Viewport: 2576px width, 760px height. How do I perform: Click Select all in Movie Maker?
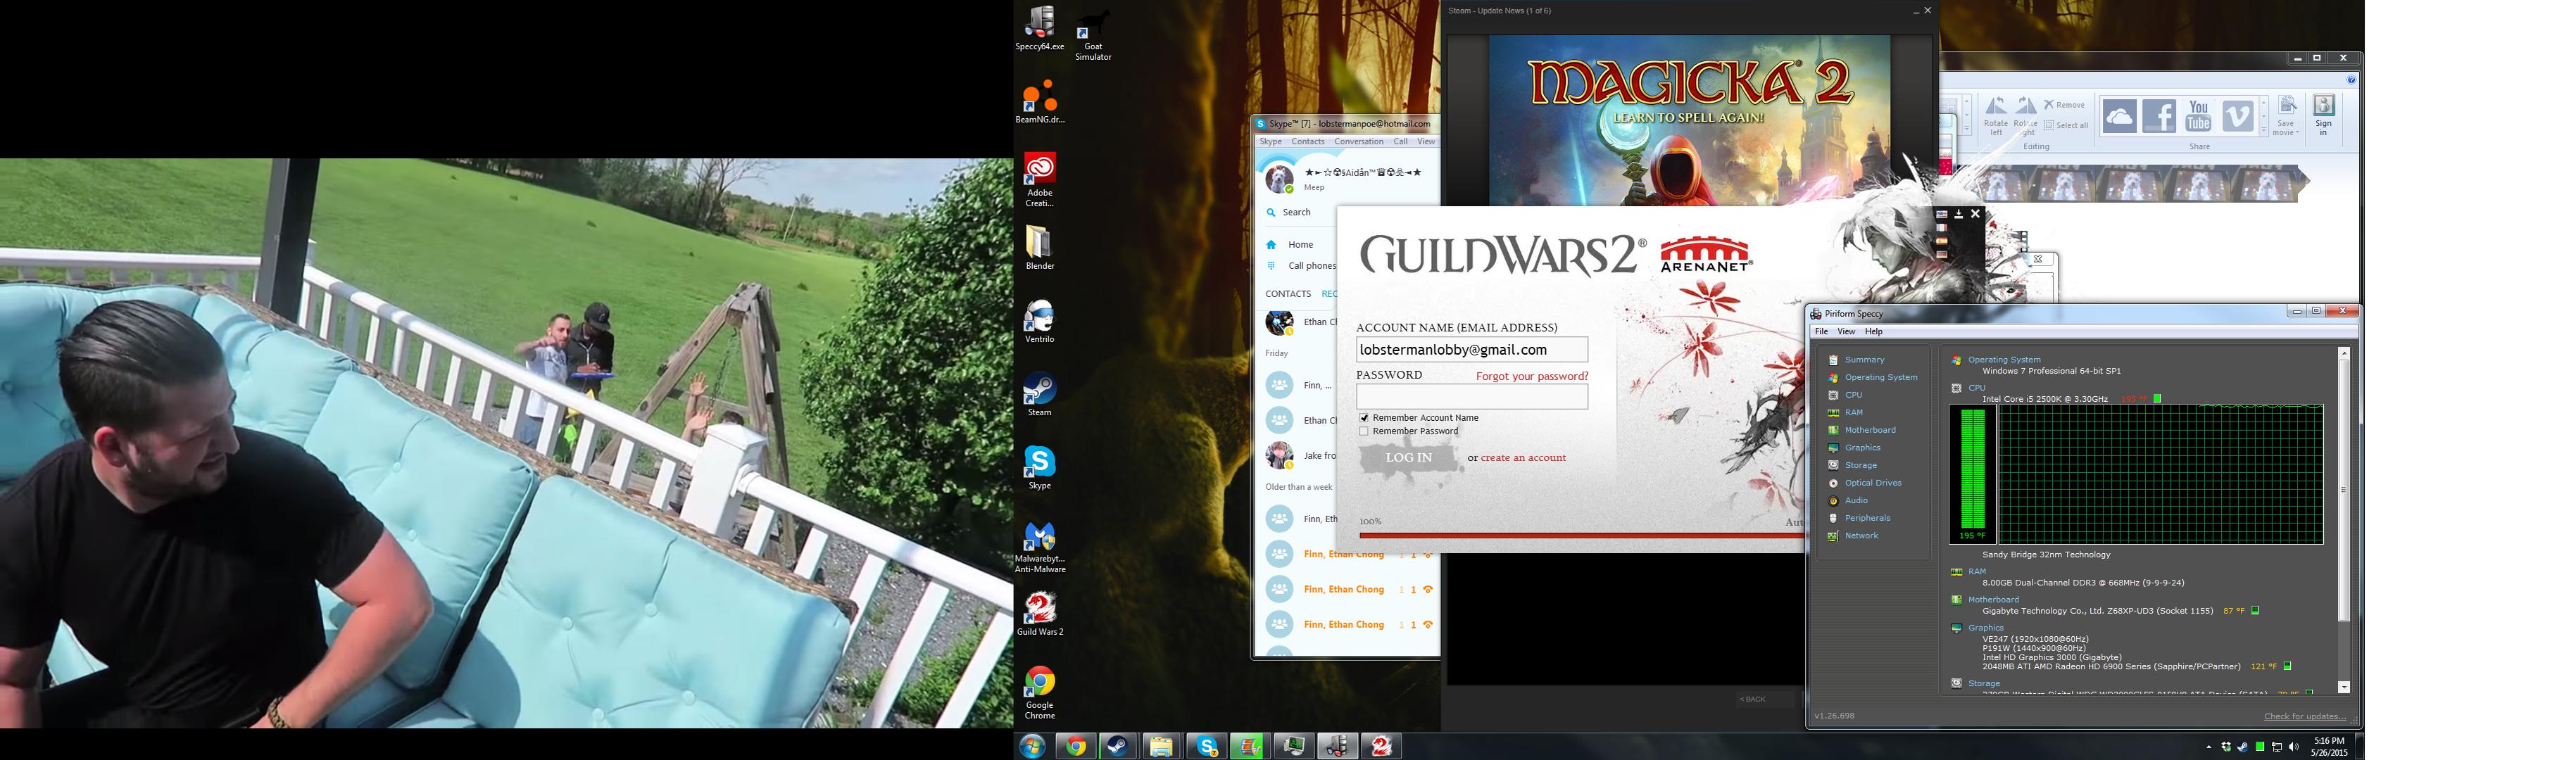(x=2066, y=126)
